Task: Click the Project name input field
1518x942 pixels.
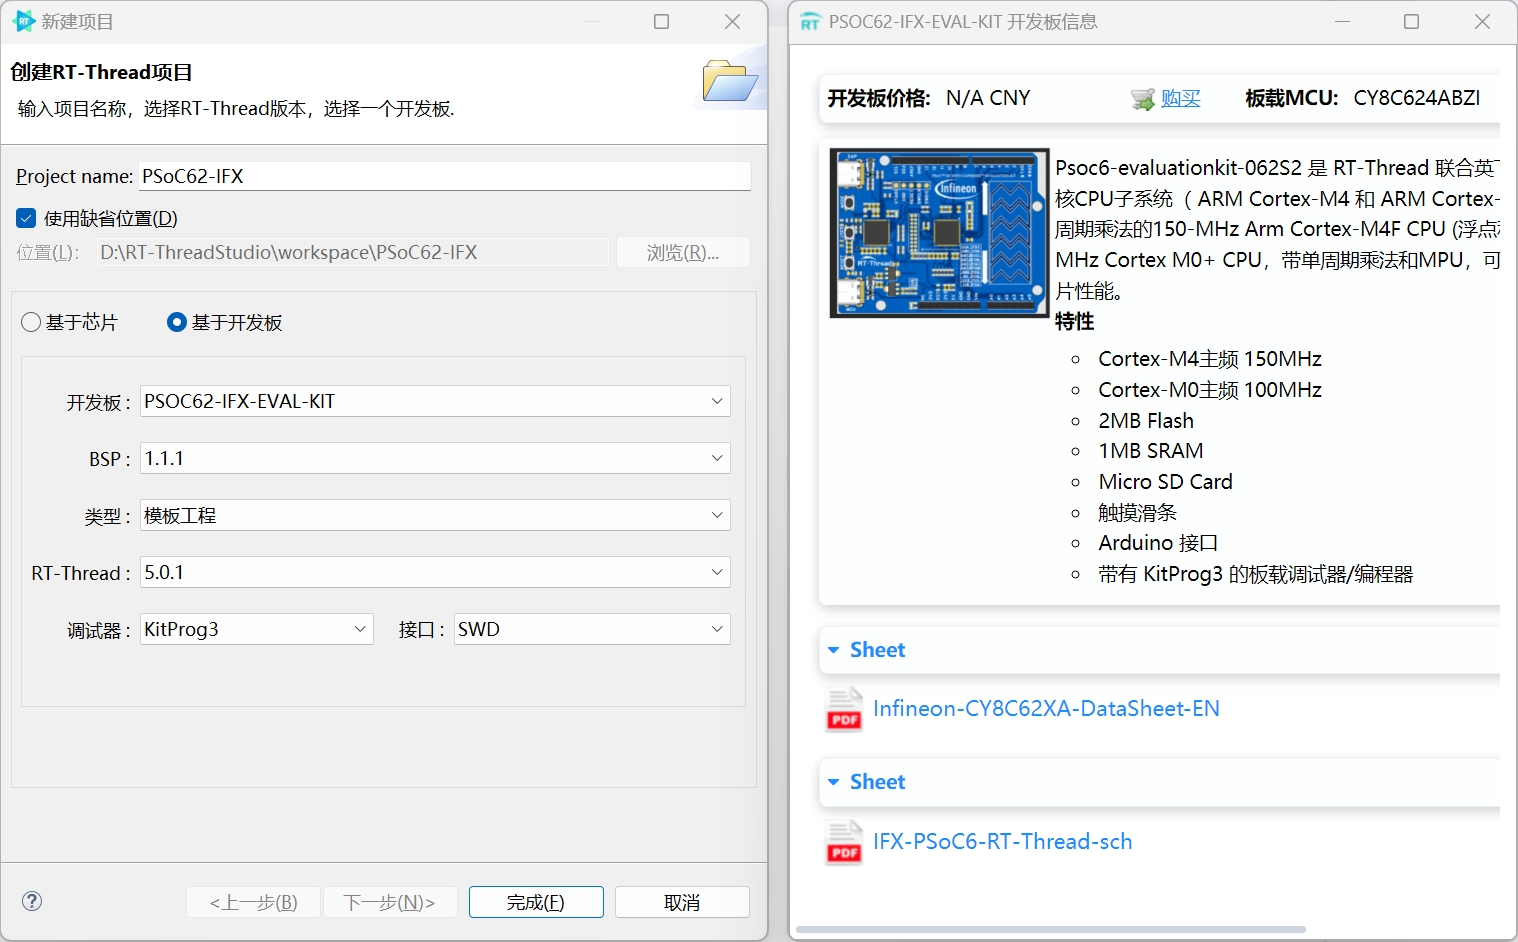Action: (x=445, y=176)
